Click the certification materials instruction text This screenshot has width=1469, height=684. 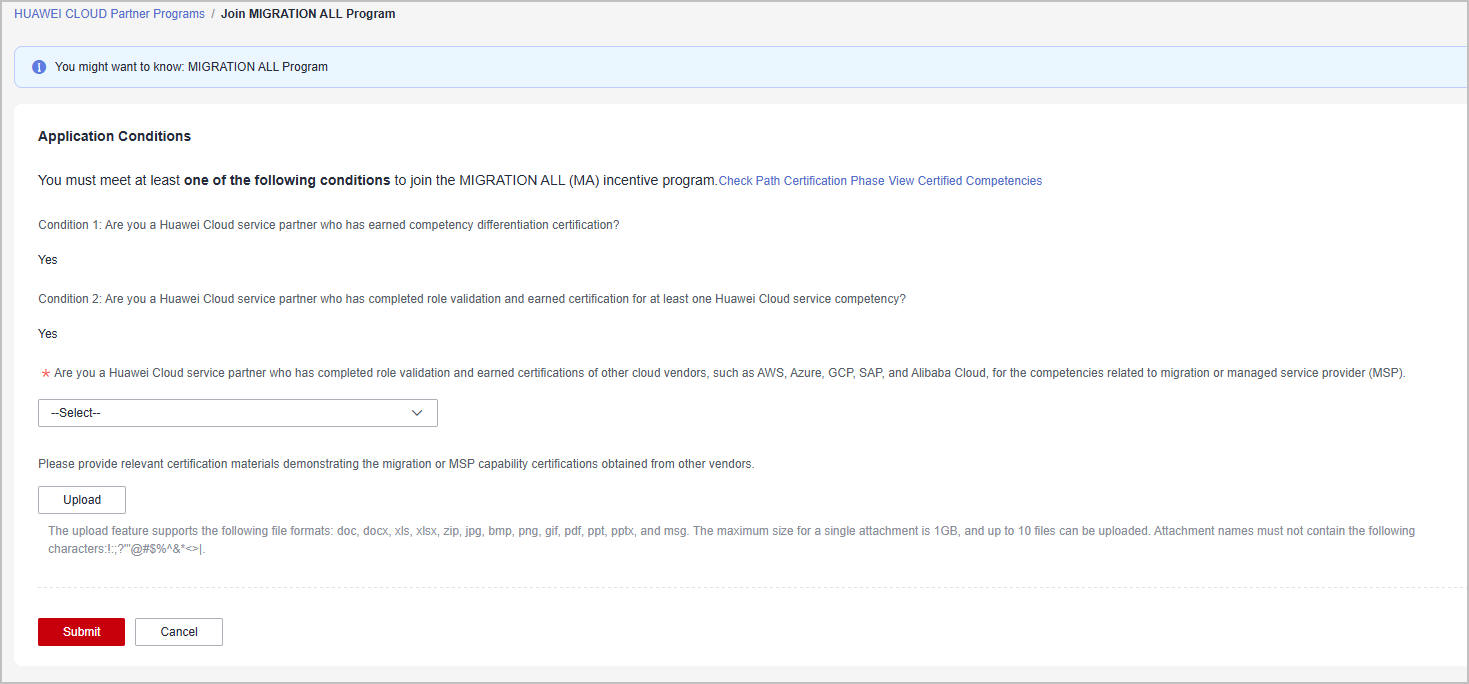[x=396, y=464]
